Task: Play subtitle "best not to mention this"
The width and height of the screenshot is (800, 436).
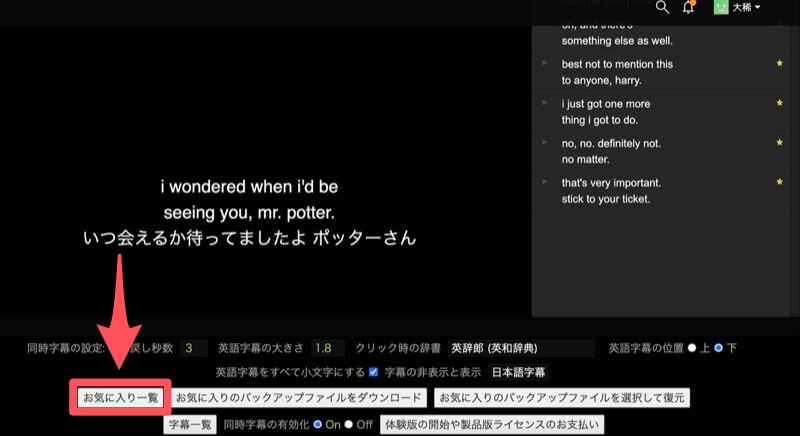Action: [545, 64]
